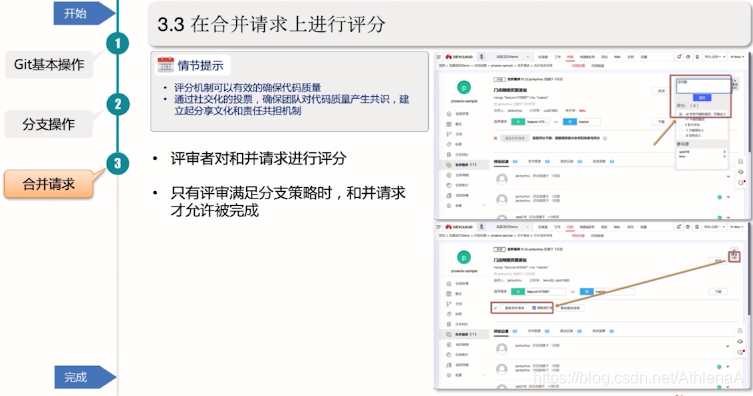This screenshot has width=753, height=396.
Task: Open user account dropdown in upper screenshot header
Action: (737, 57)
